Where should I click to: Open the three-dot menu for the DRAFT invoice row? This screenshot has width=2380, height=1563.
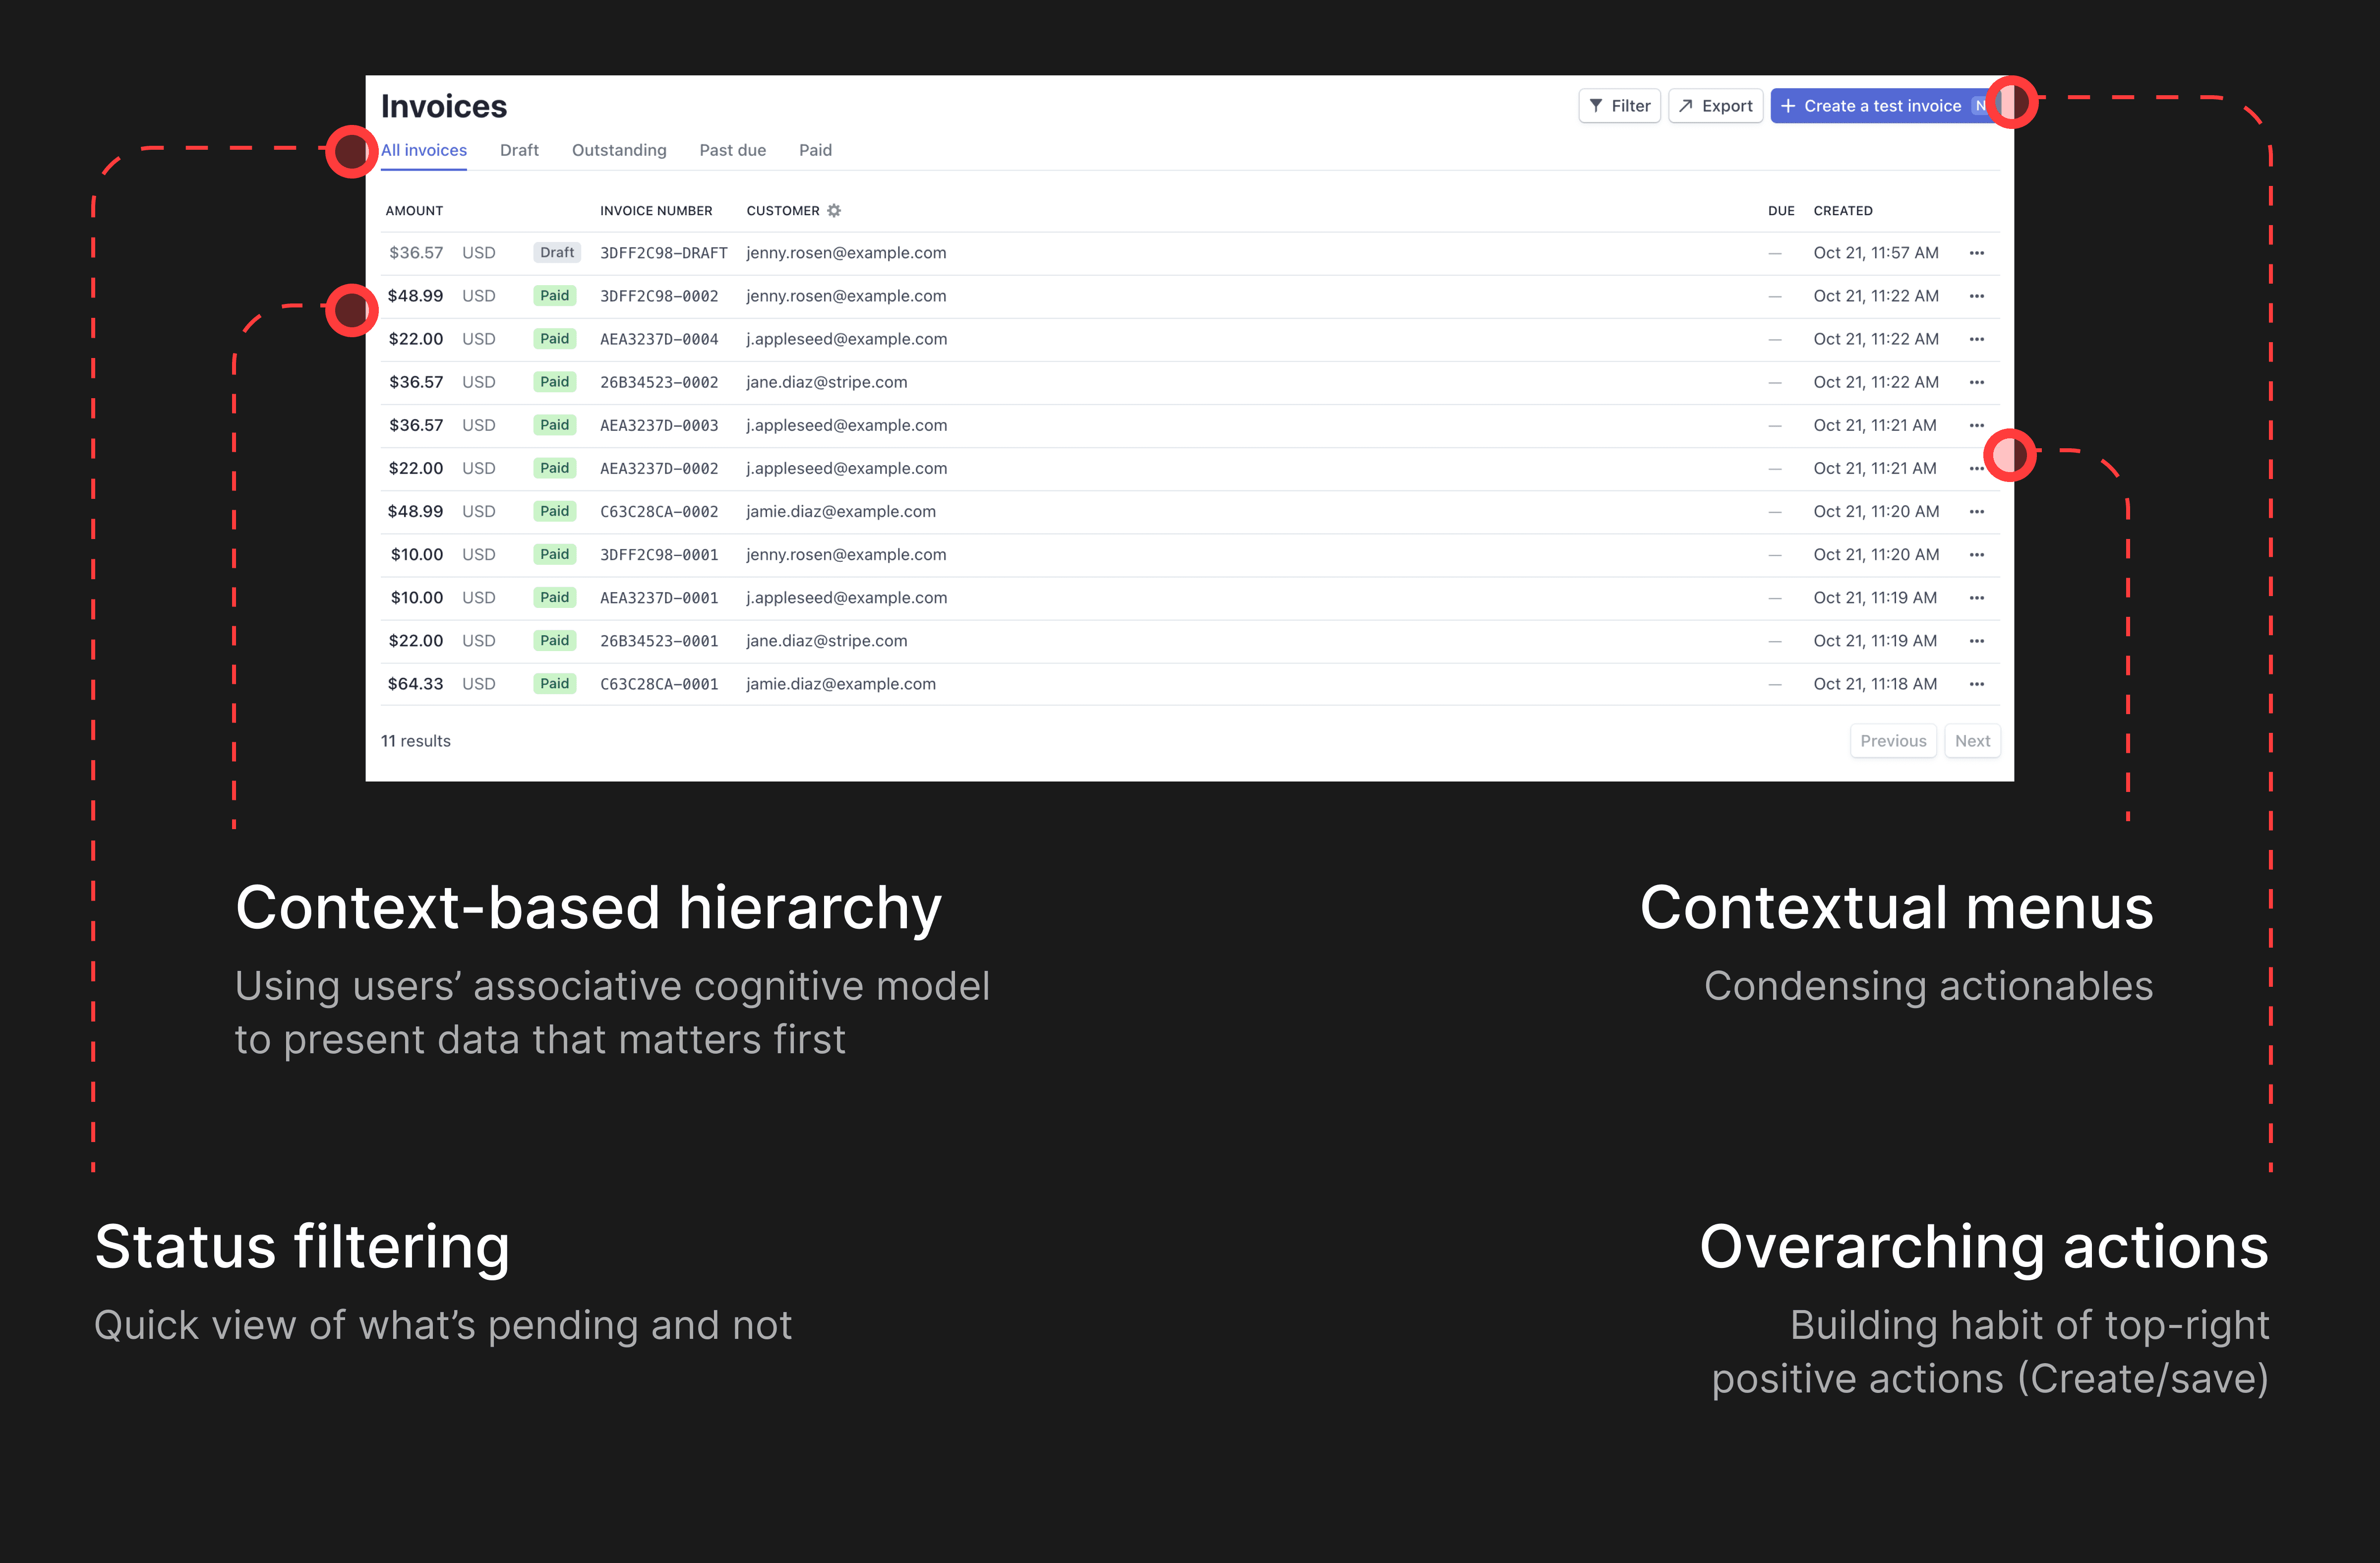(1976, 253)
